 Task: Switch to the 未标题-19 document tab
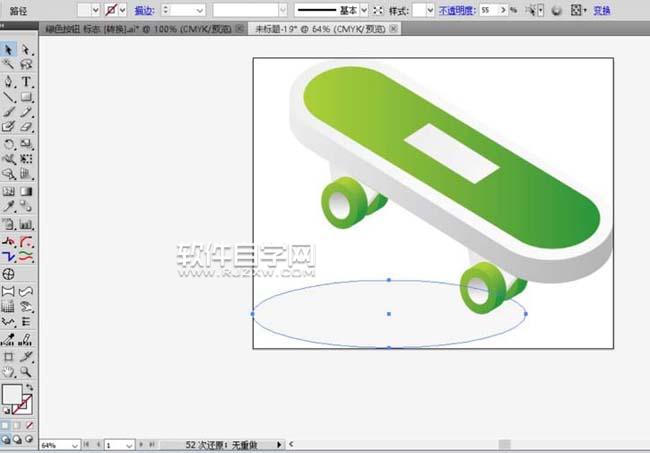coord(324,29)
